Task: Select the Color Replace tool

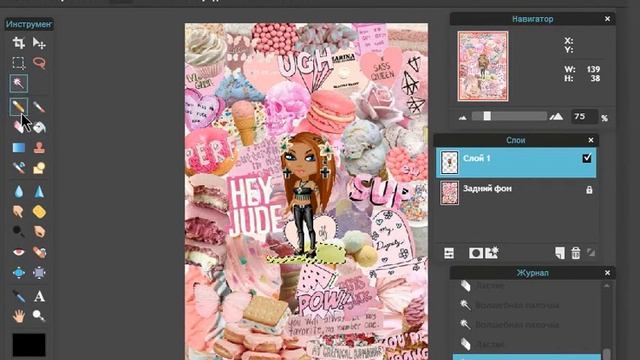Action: (18, 168)
